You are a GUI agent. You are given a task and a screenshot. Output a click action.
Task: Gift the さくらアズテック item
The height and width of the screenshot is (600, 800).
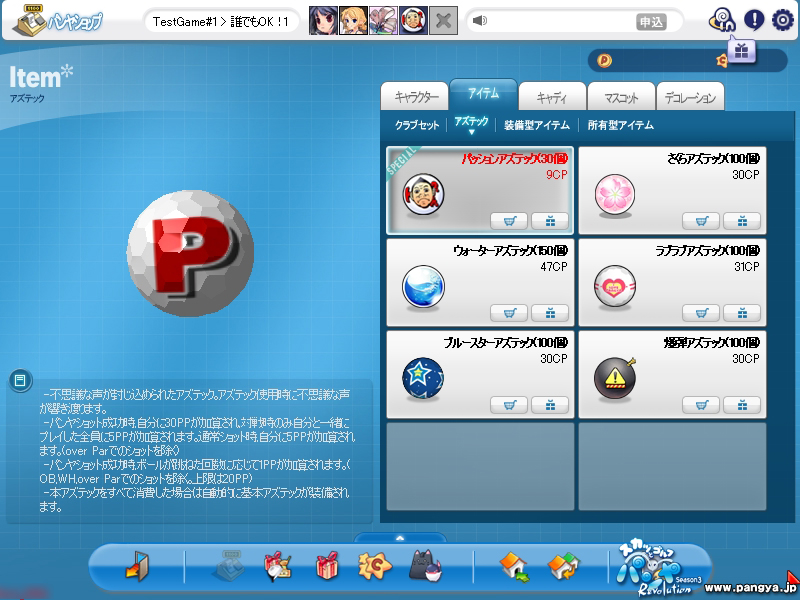[x=741, y=220]
